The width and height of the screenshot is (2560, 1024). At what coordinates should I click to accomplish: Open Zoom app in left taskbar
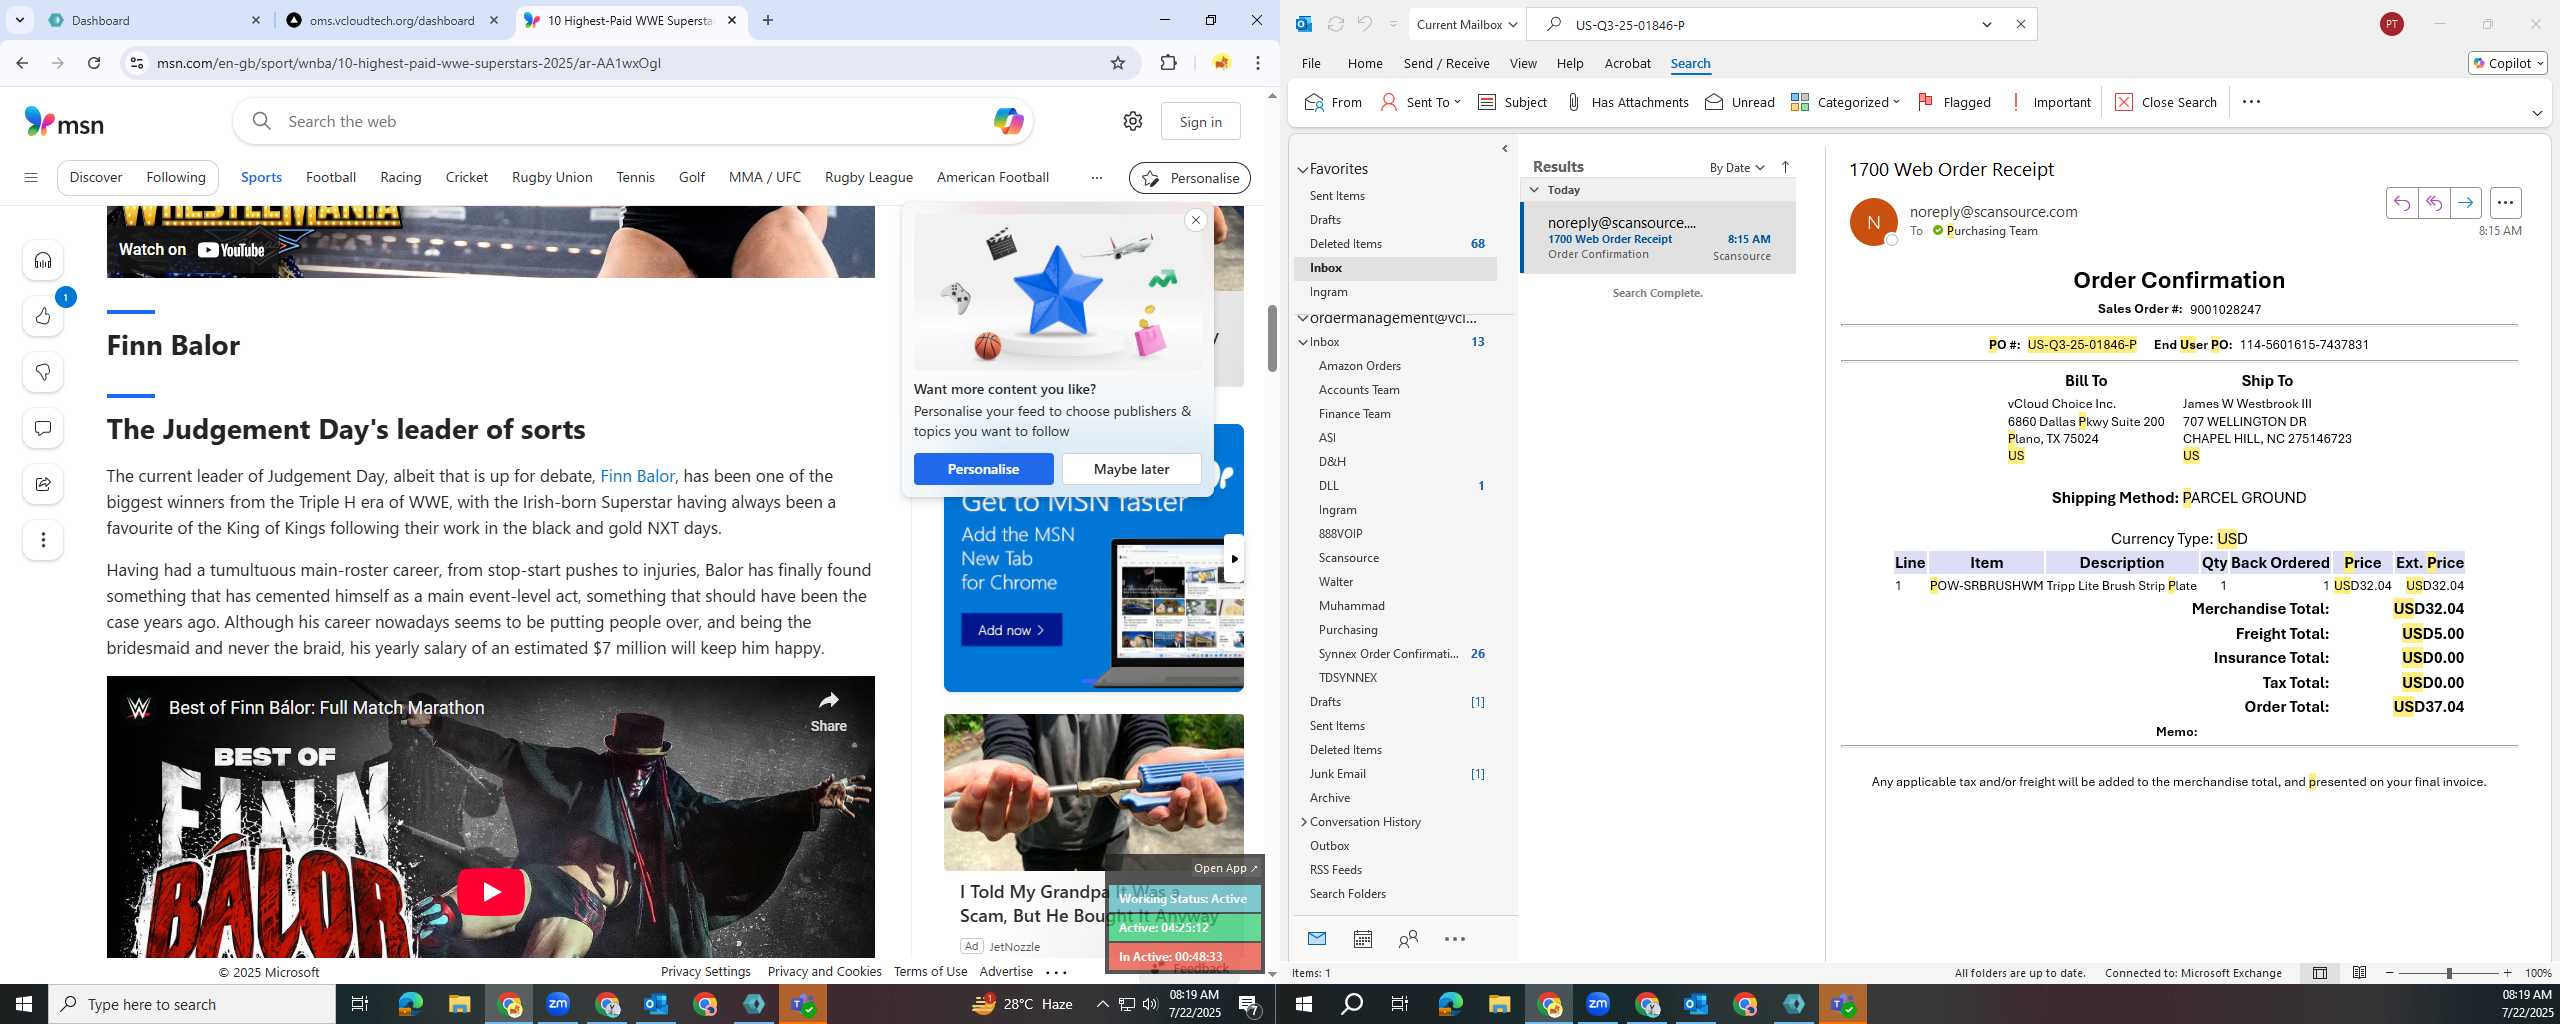[x=558, y=1004]
